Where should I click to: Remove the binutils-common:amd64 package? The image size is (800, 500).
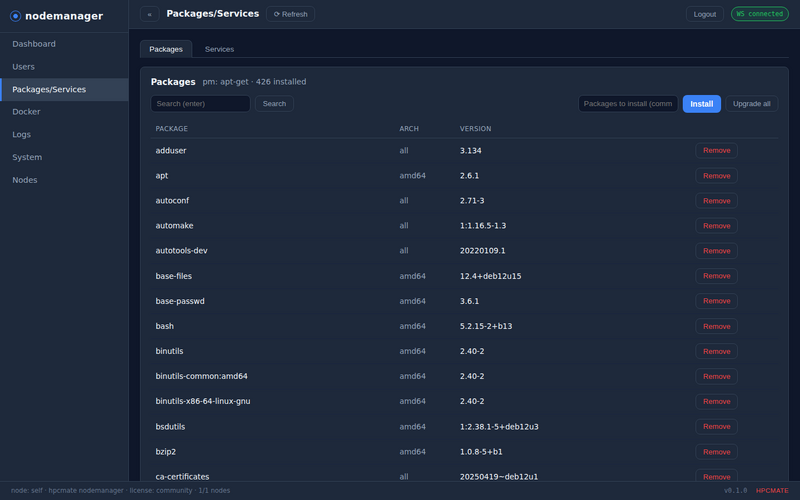pos(716,376)
